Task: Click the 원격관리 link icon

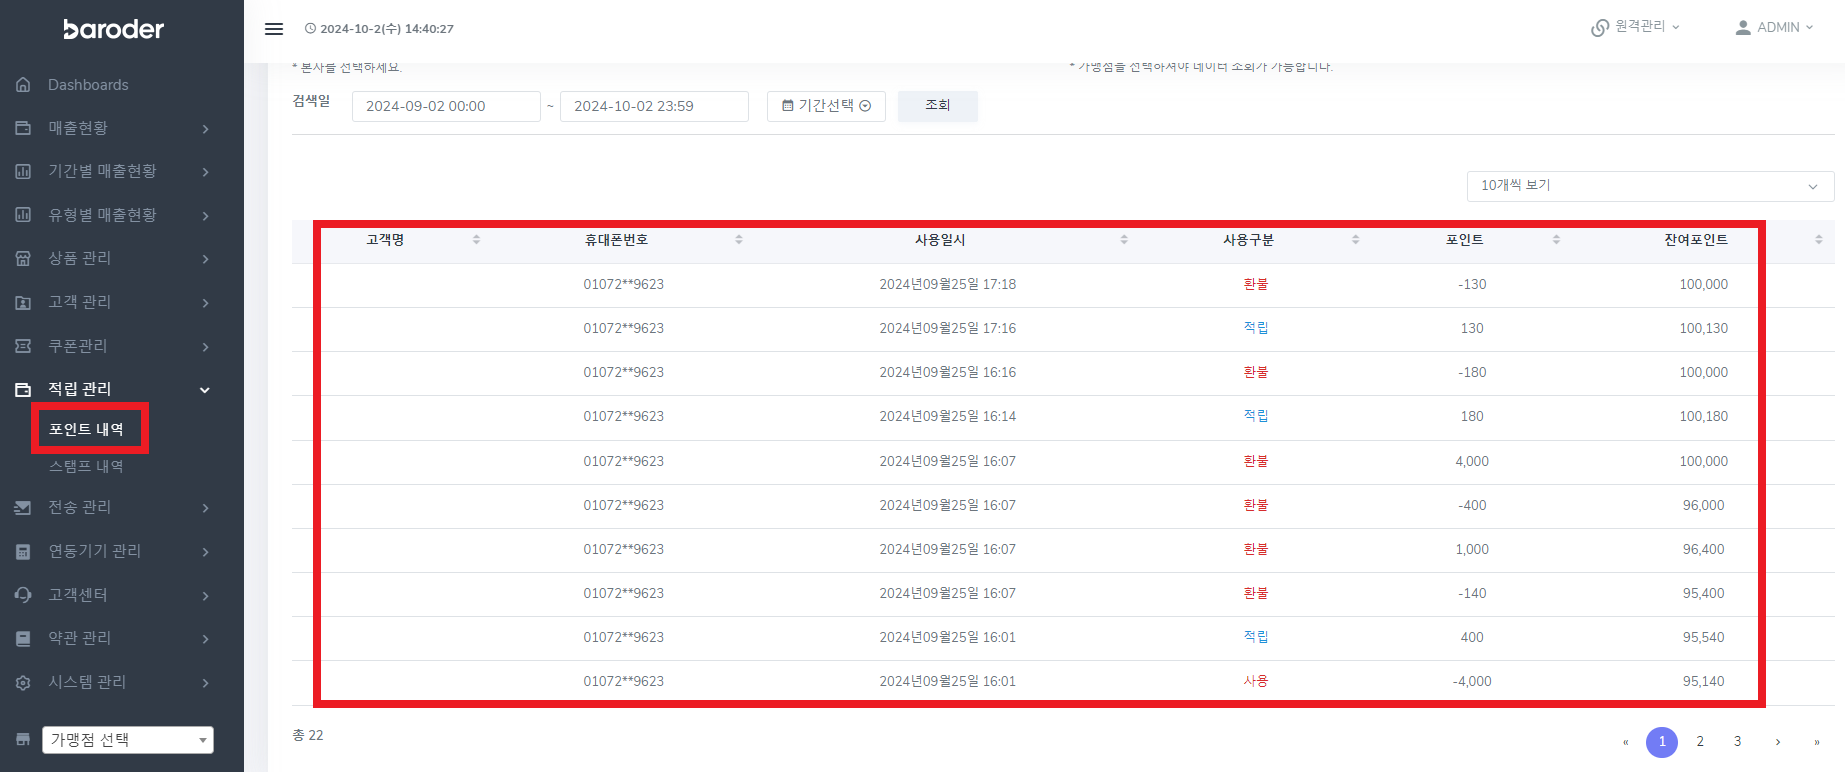Action: pos(1600,27)
